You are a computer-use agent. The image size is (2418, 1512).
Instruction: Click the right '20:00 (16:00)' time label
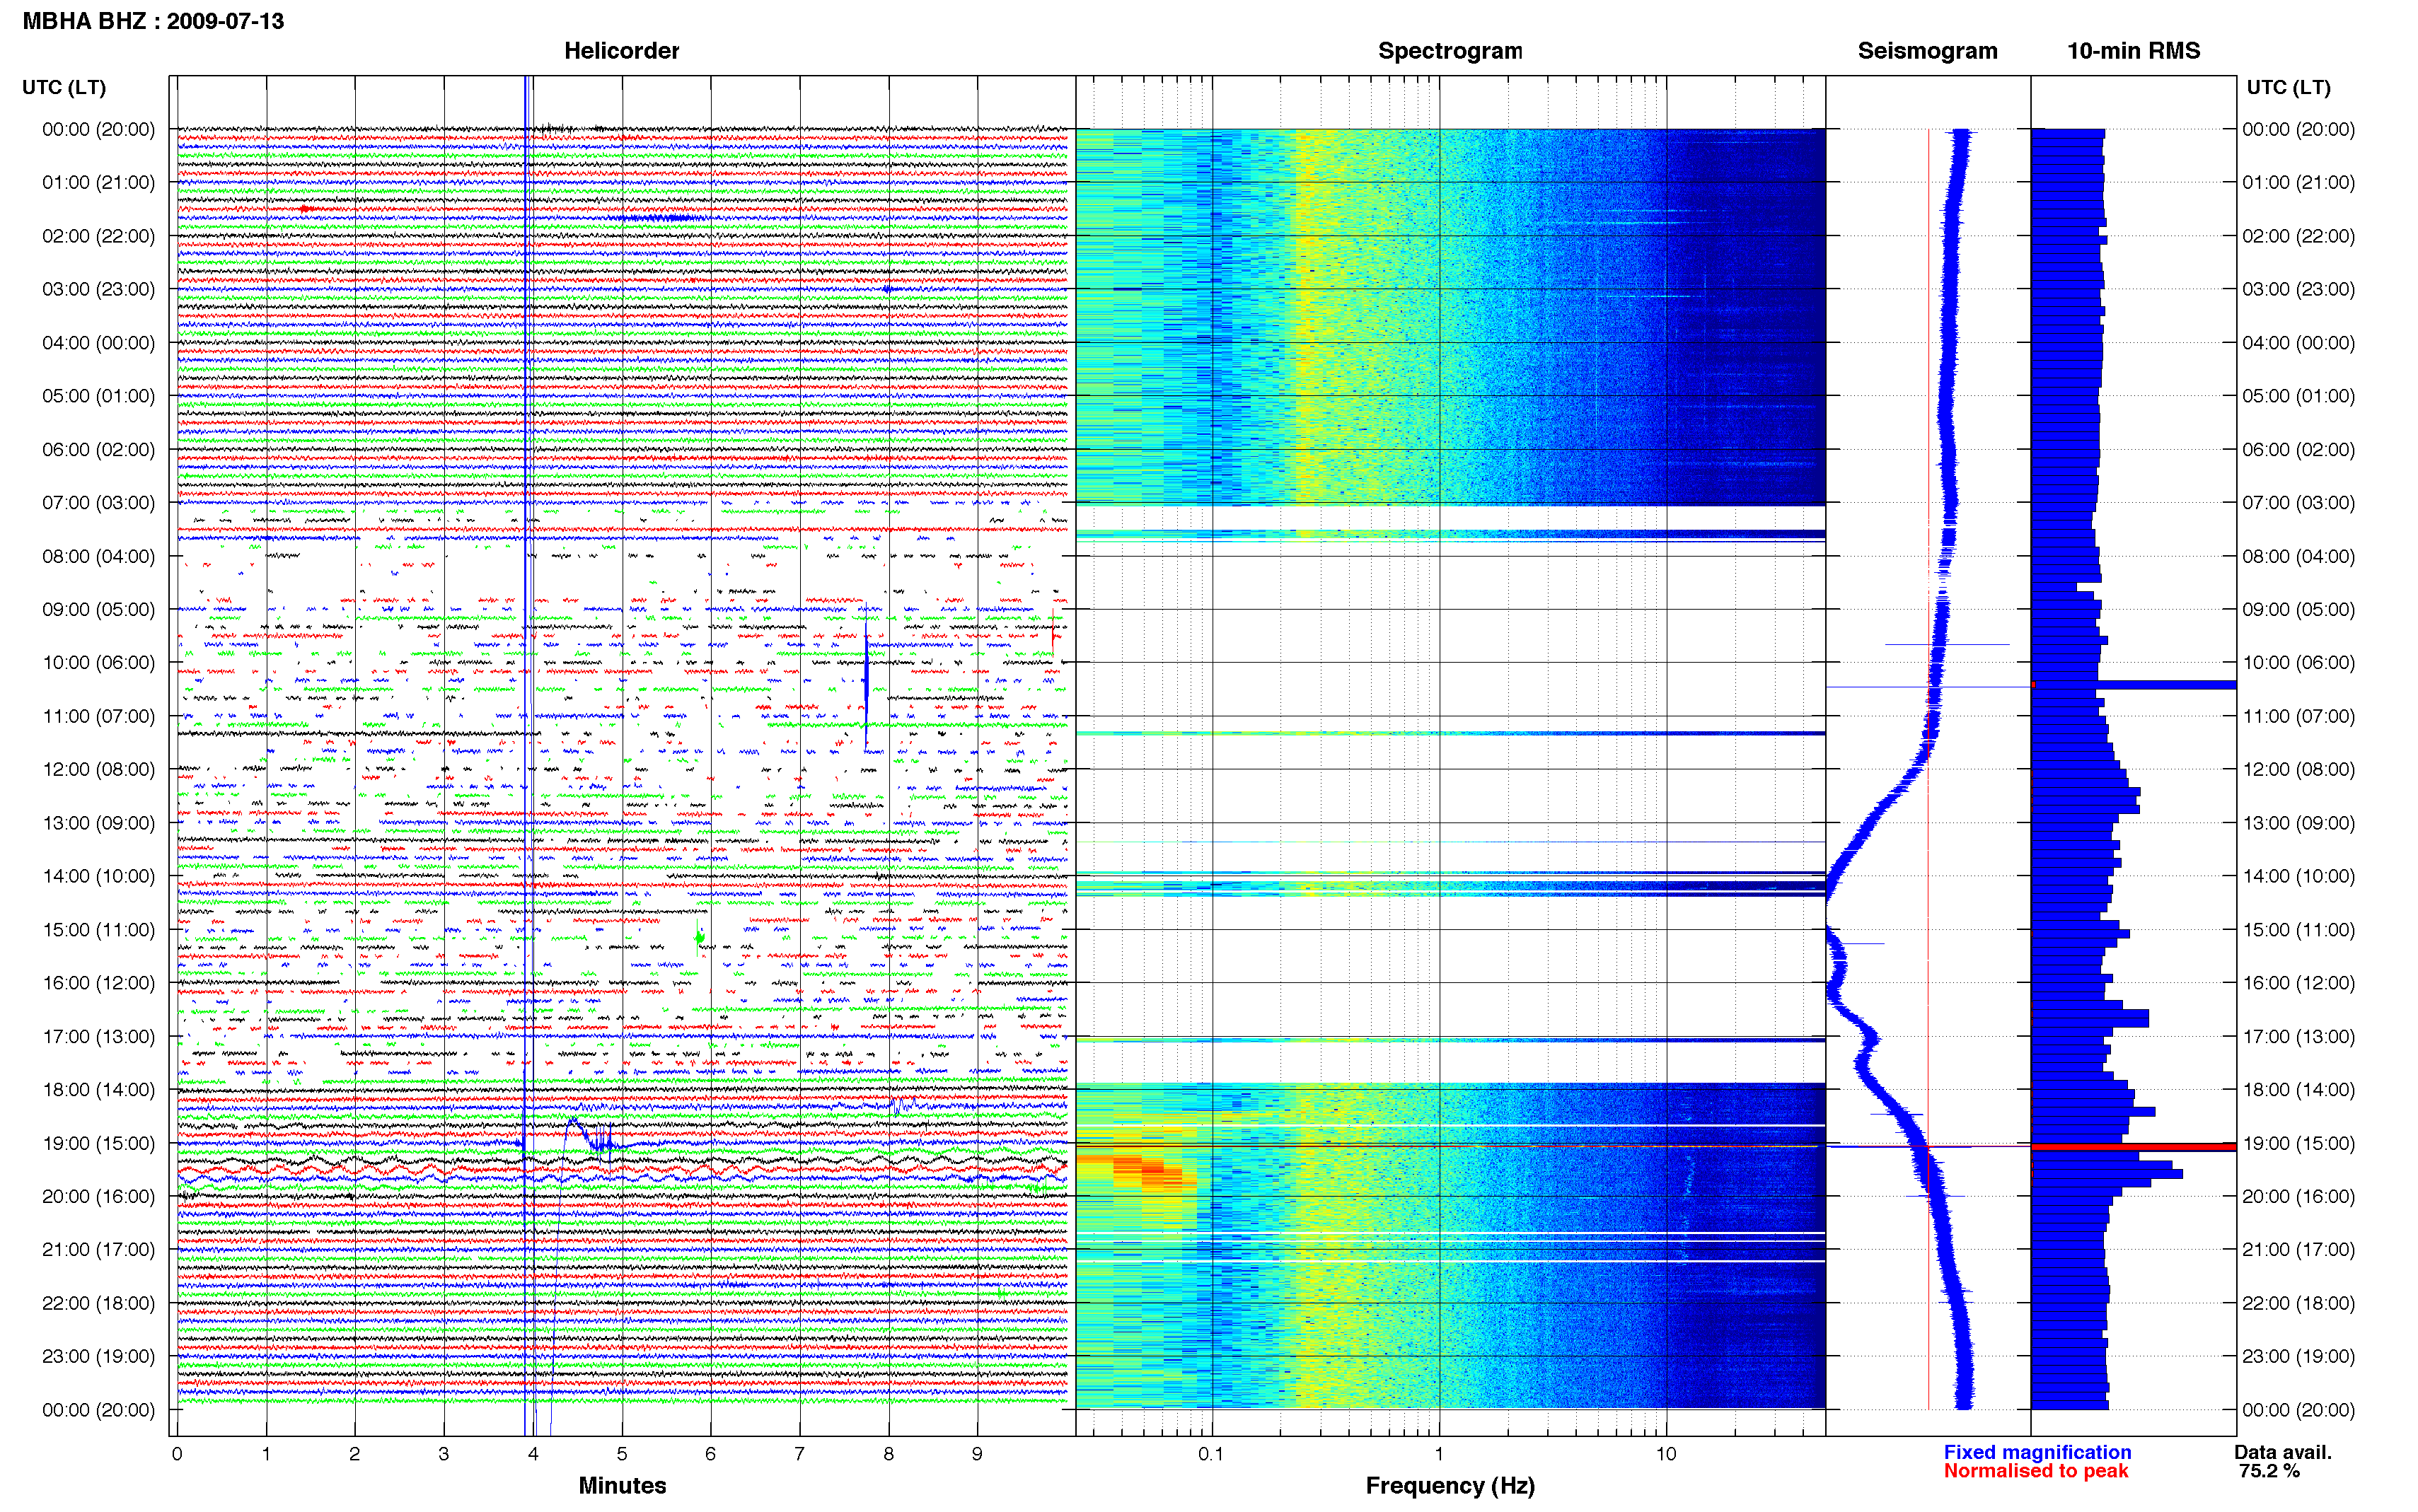coord(2298,1196)
